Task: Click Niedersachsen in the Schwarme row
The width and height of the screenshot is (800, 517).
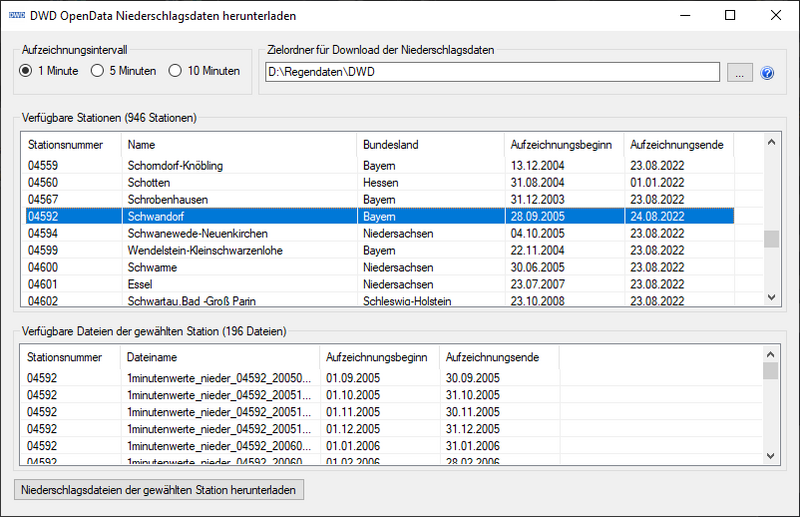Action: click(398, 267)
